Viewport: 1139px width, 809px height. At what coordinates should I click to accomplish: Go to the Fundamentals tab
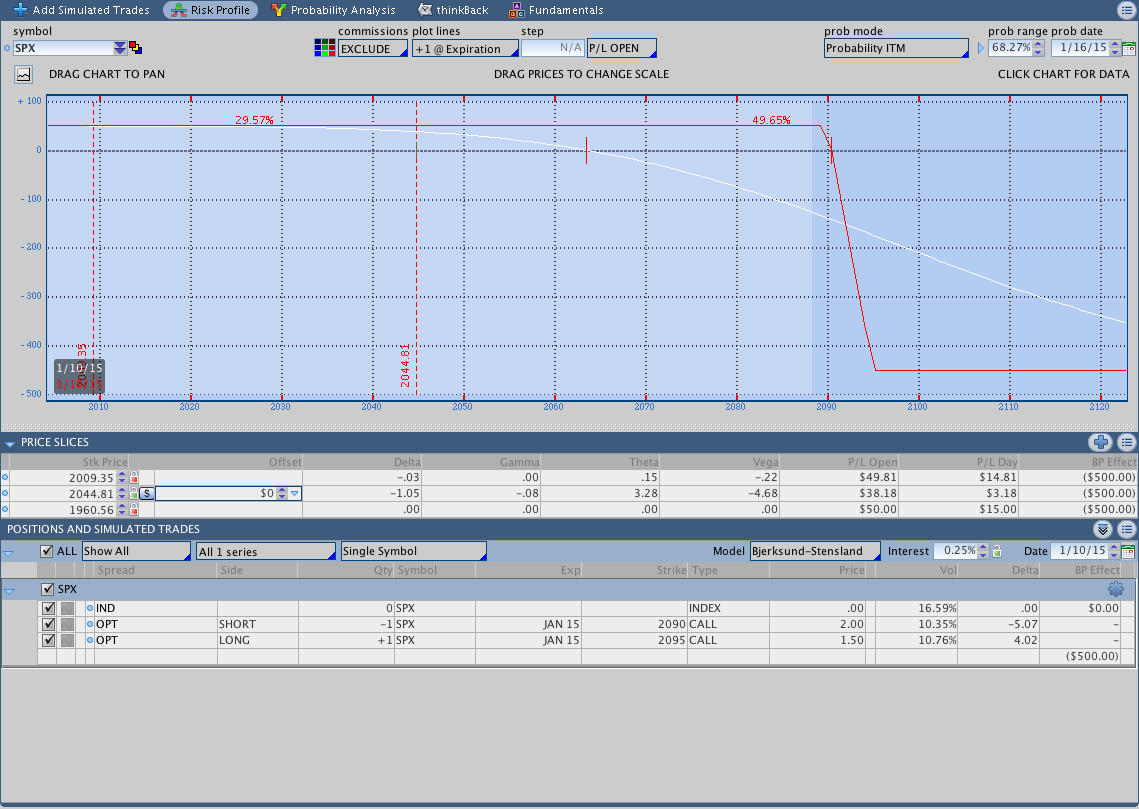tap(556, 10)
